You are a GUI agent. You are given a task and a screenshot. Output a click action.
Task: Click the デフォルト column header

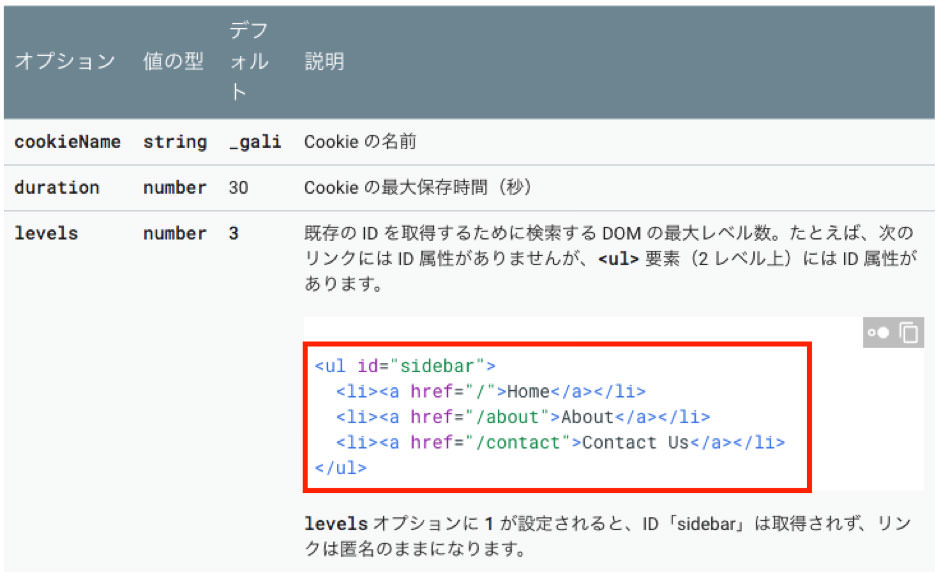pos(249,62)
